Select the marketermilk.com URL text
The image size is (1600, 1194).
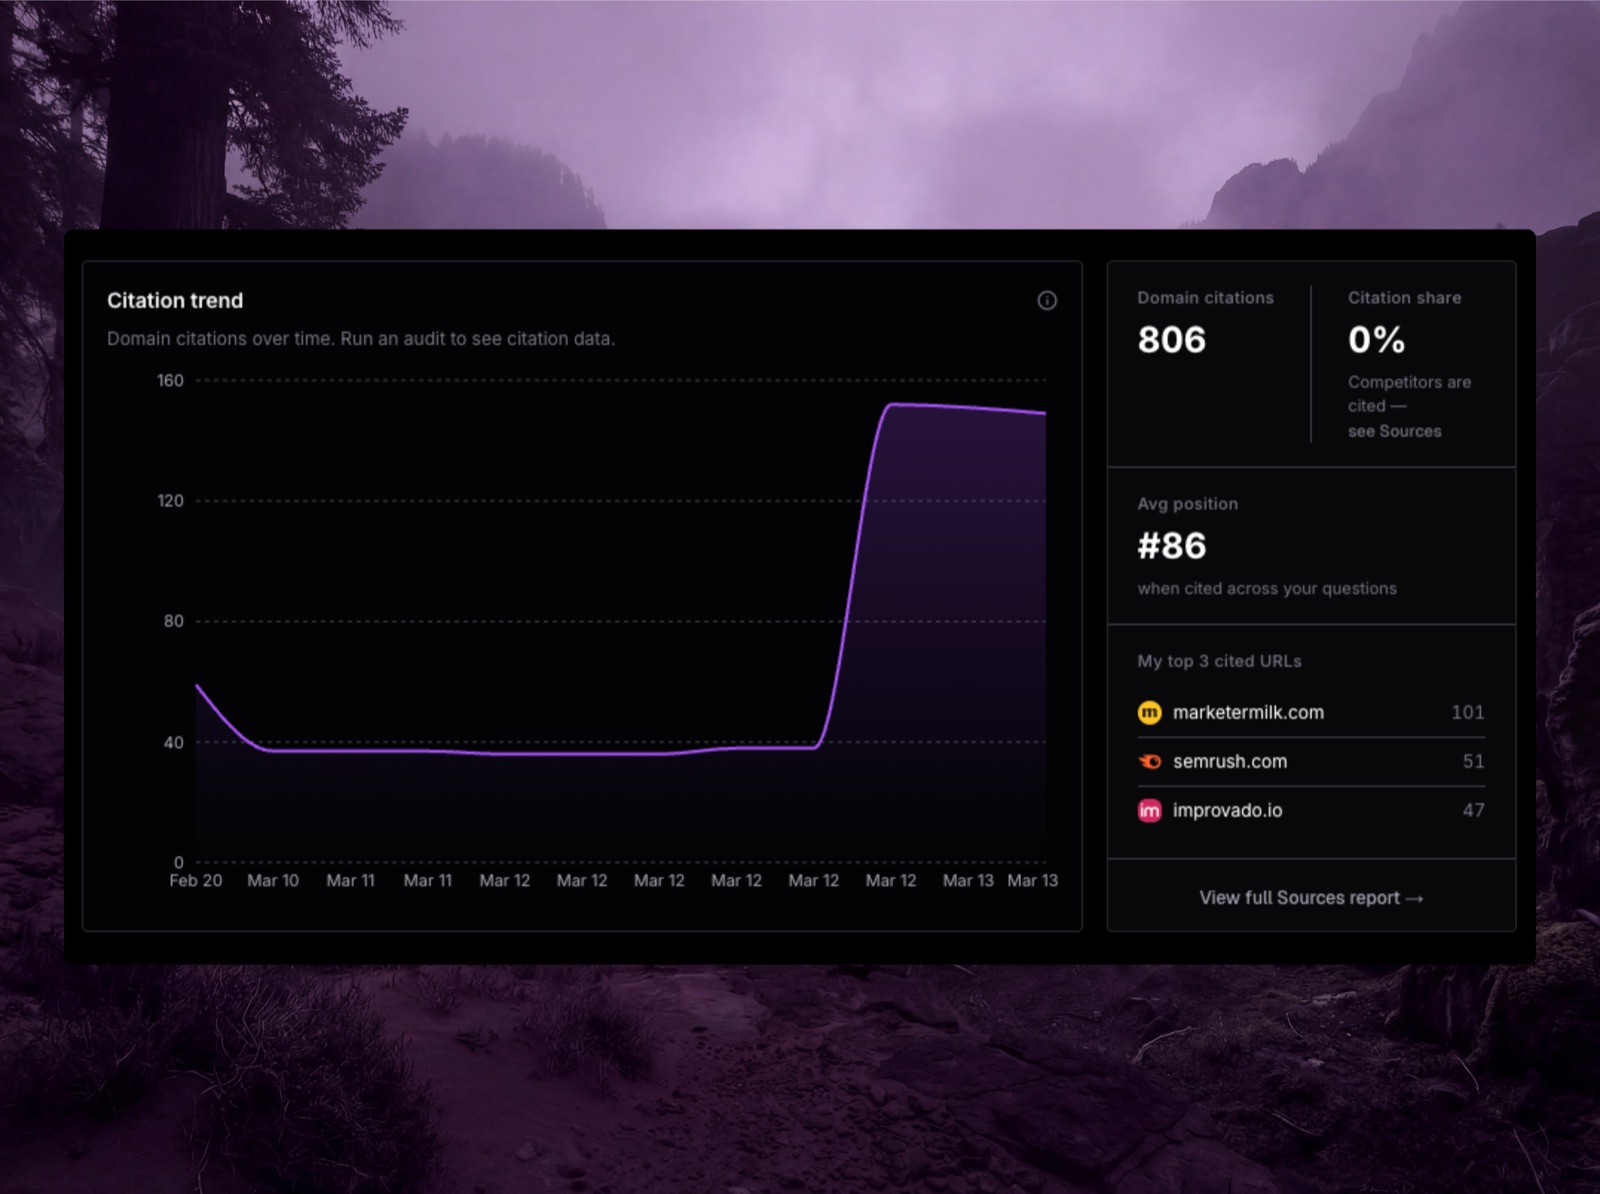pyautogui.click(x=1247, y=712)
